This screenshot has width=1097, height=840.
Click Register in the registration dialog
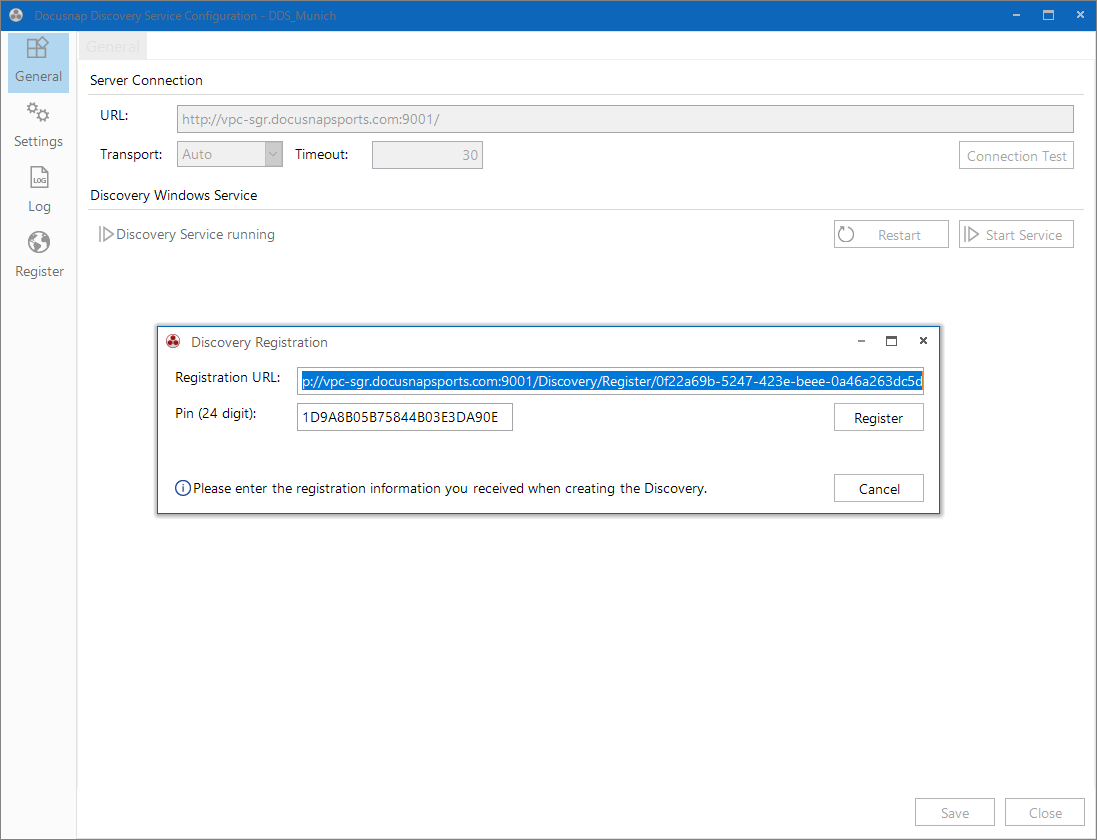(878, 418)
